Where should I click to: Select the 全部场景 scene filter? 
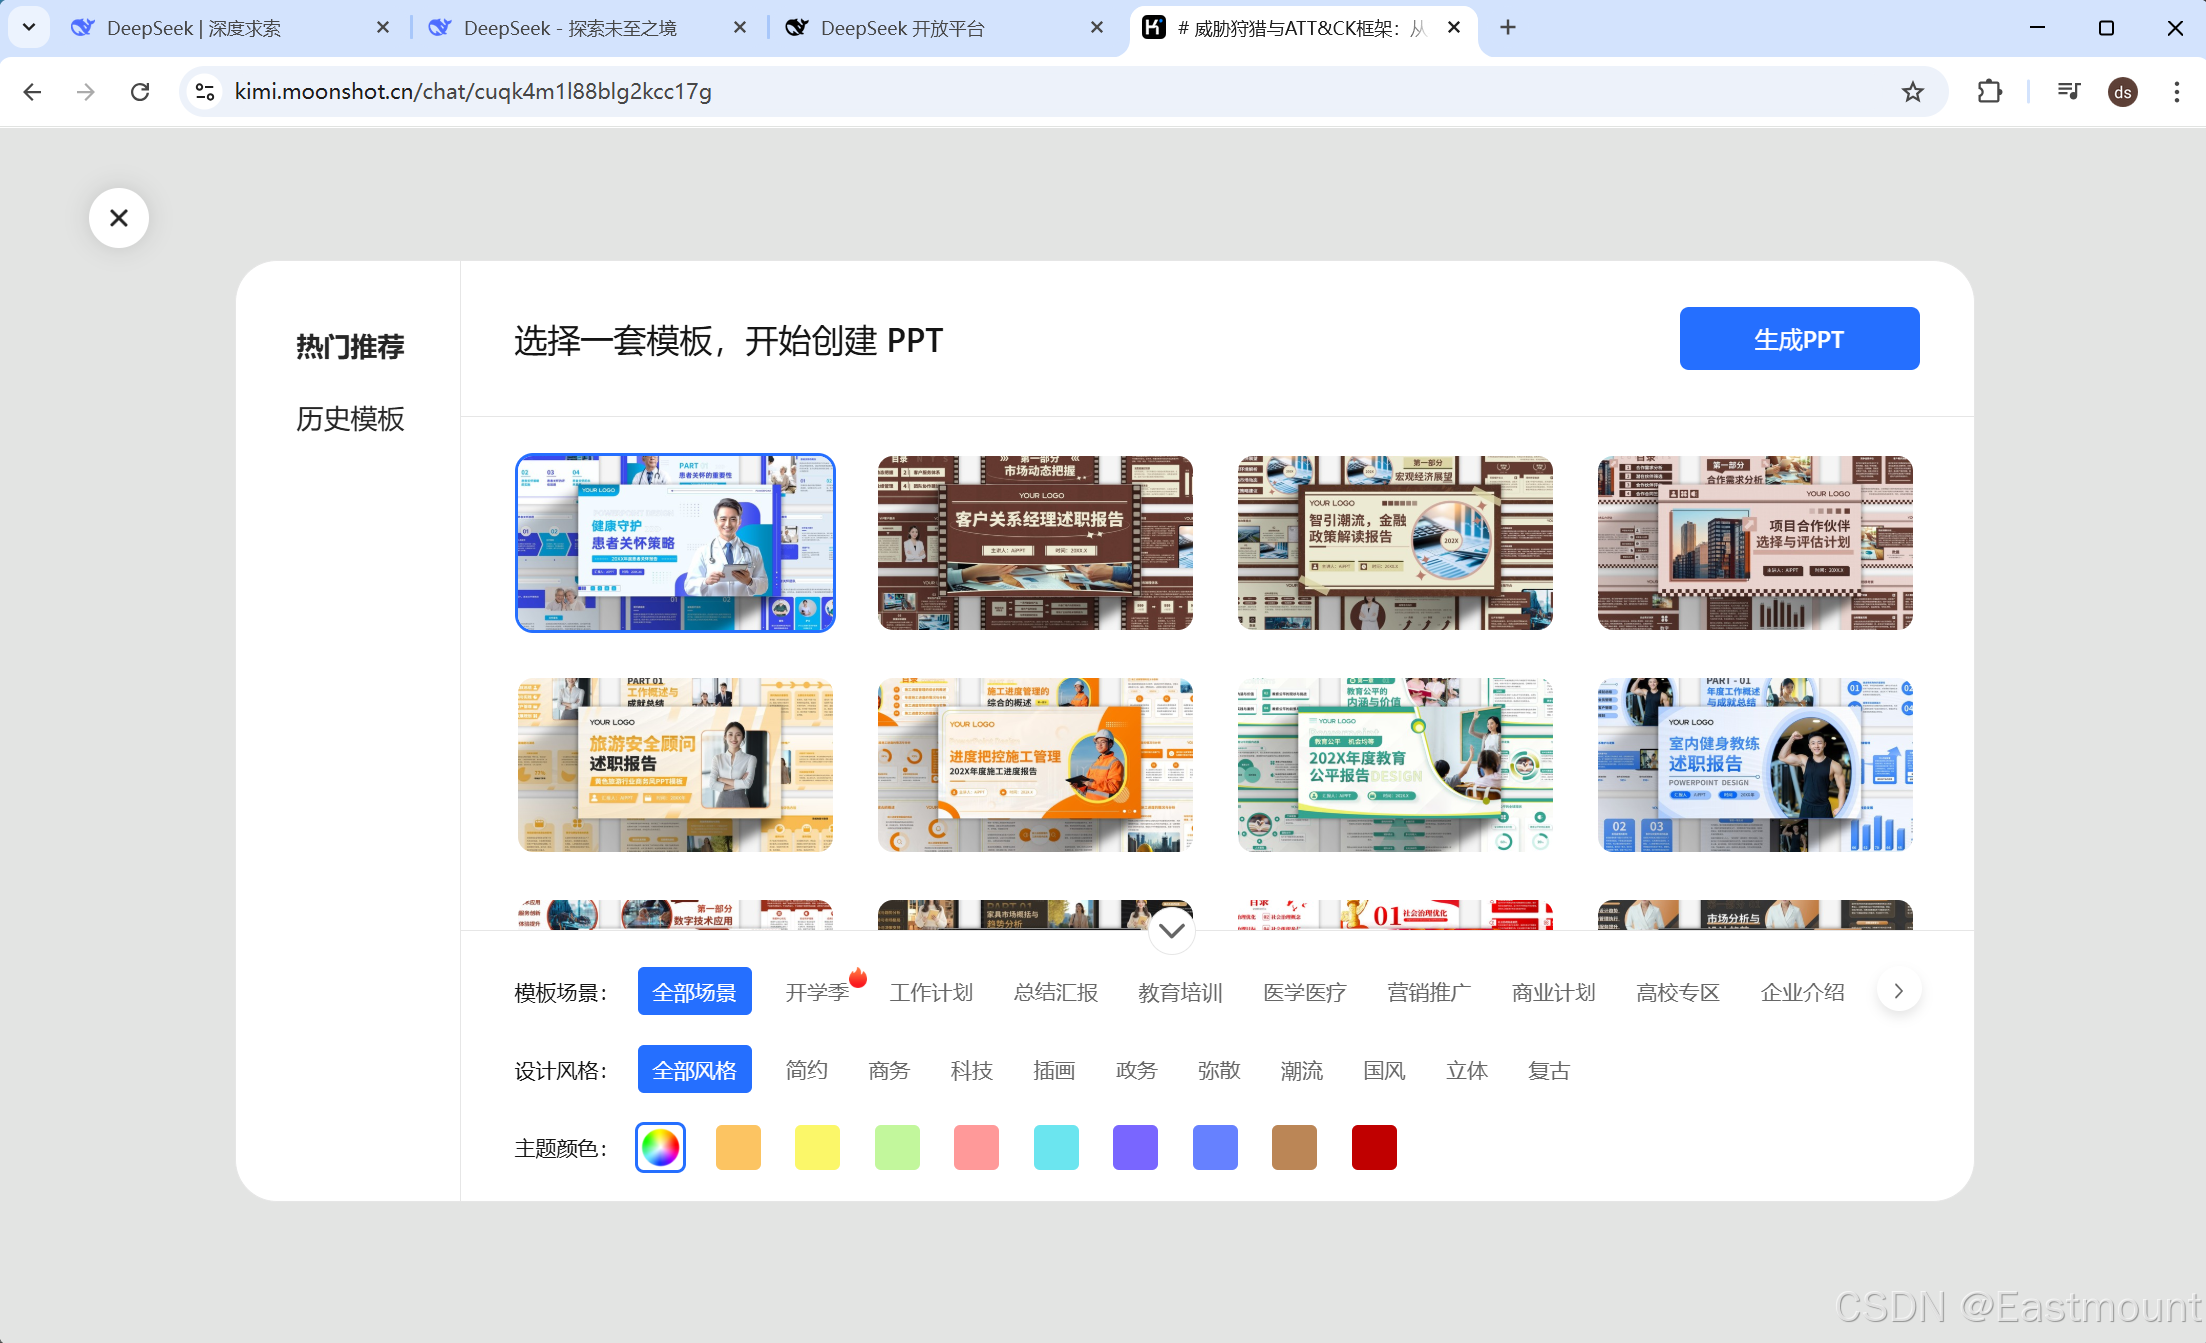tap(694, 992)
